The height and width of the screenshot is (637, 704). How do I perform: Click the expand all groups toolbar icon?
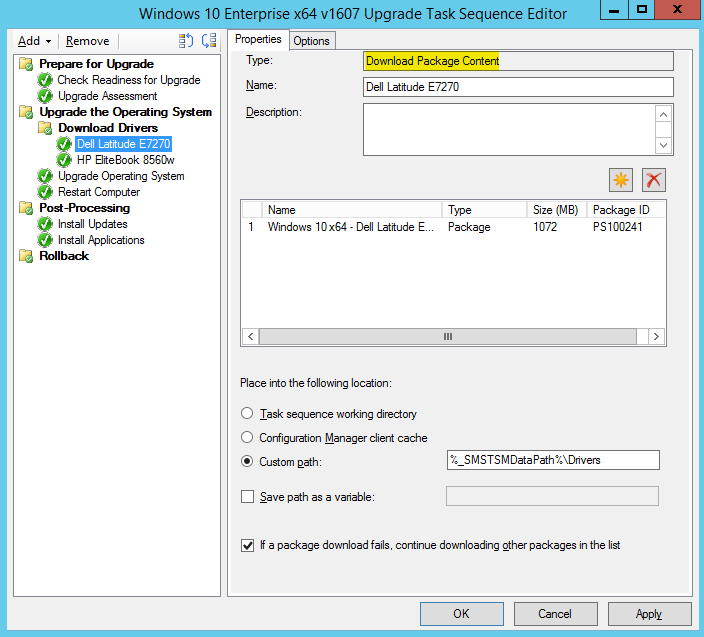click(185, 41)
